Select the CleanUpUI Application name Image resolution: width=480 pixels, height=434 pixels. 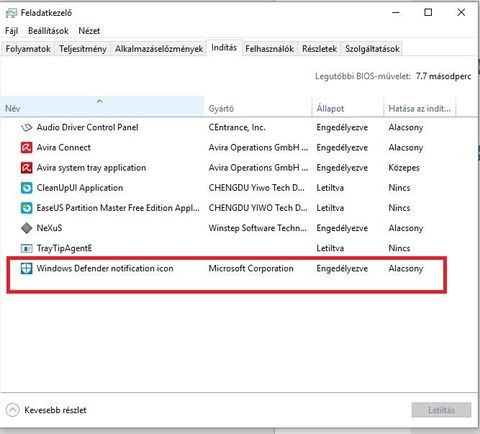click(80, 188)
